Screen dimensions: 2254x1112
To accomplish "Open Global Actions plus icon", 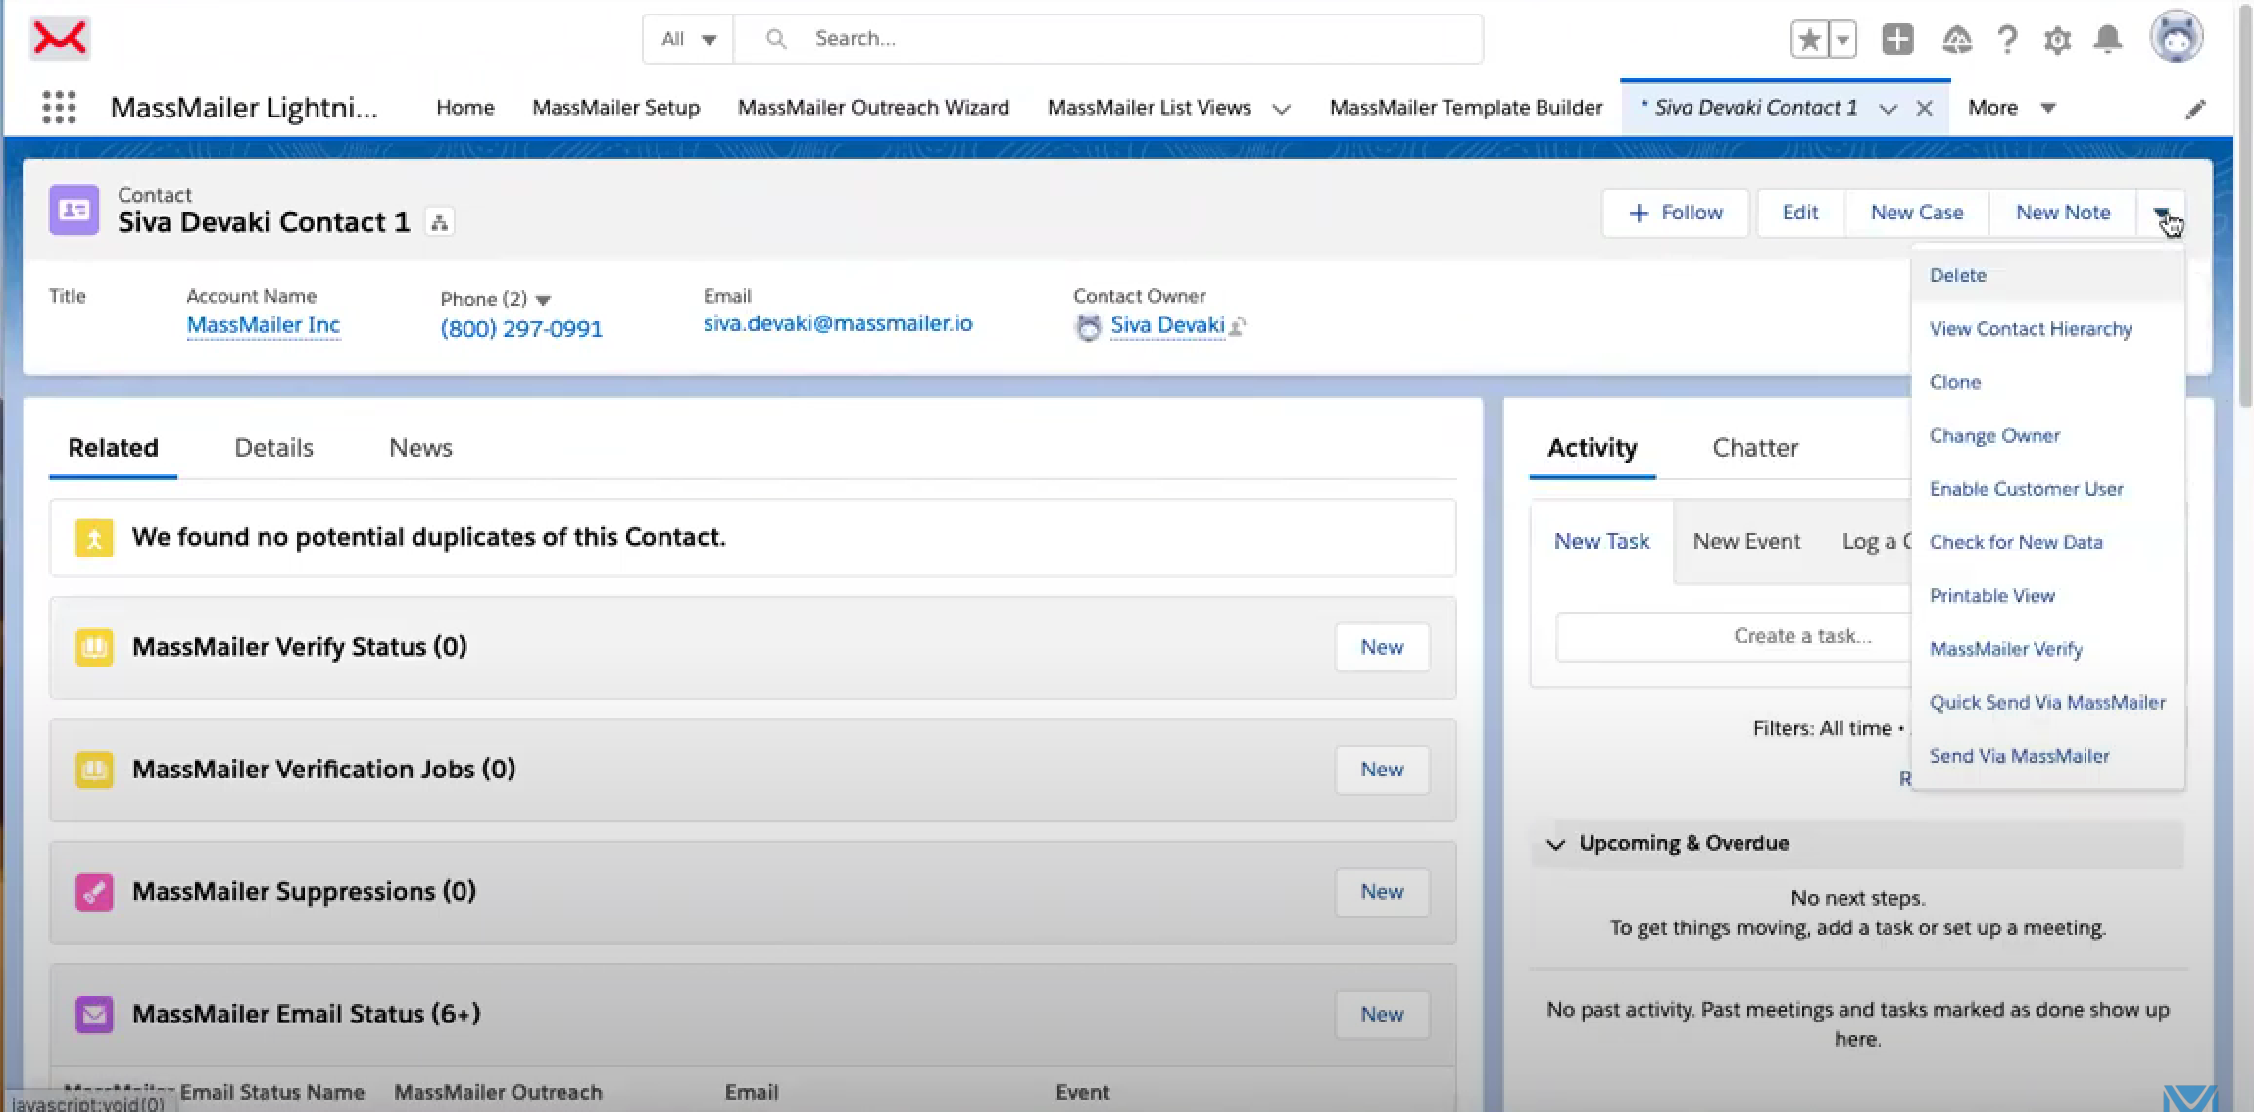I will (1897, 39).
